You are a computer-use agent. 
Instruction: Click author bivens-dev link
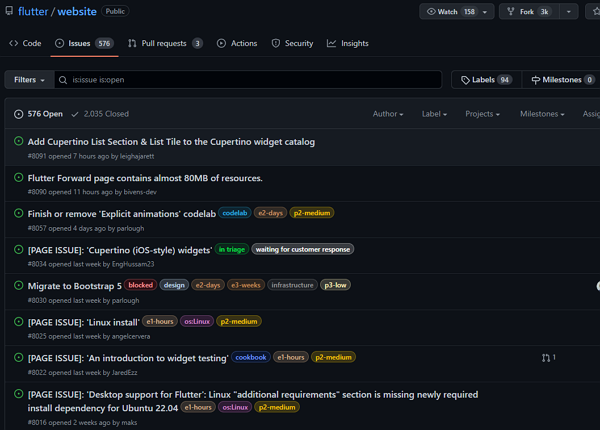tap(140, 192)
